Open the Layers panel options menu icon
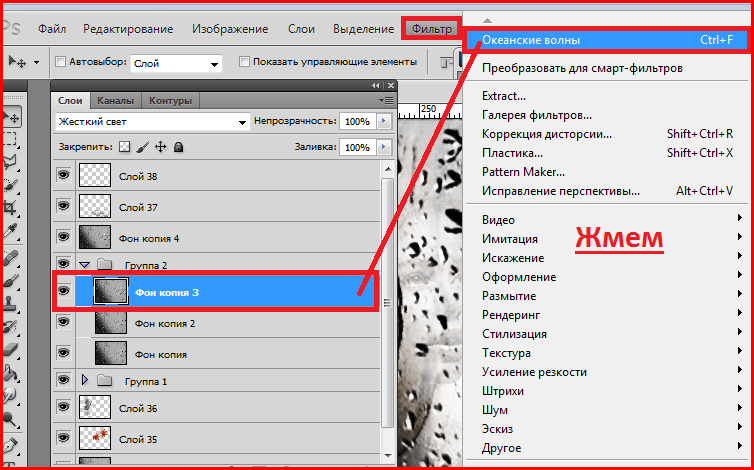 tap(386, 101)
